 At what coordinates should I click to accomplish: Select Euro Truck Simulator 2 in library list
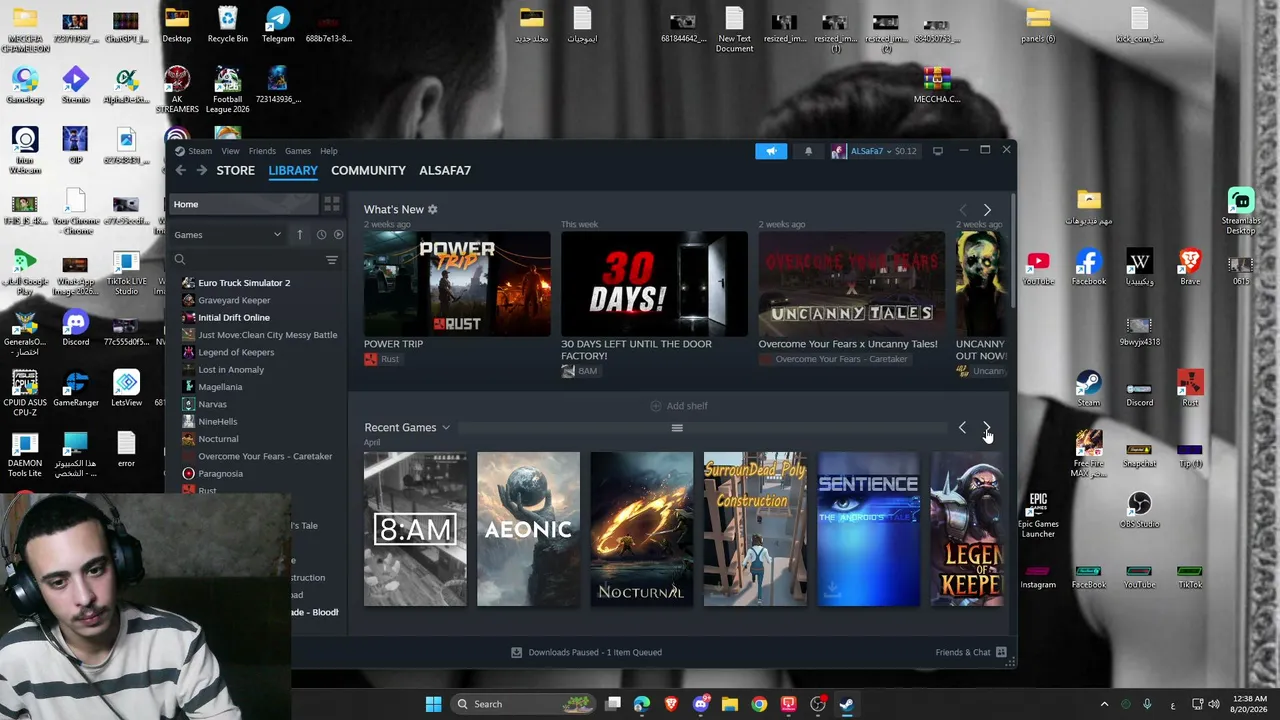tap(244, 283)
